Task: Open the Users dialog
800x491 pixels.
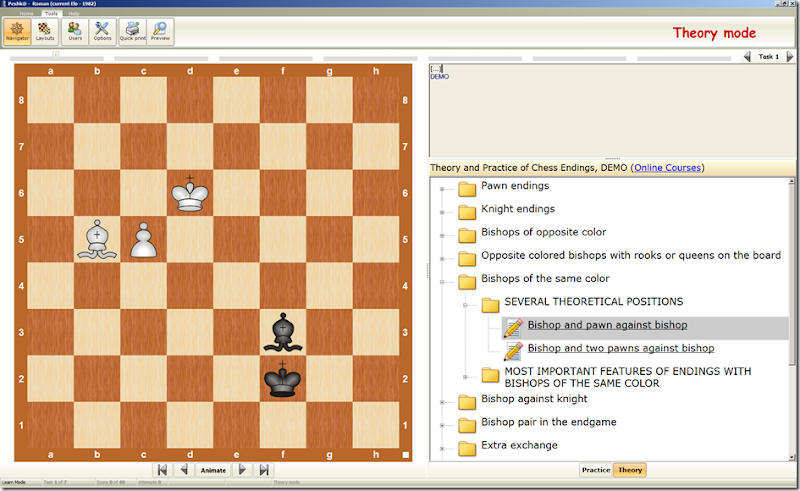Action: point(75,32)
